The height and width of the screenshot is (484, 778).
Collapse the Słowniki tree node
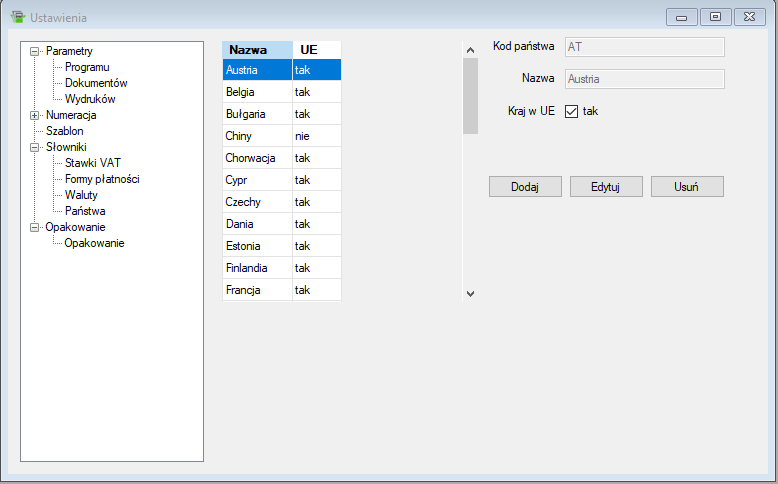coord(35,147)
